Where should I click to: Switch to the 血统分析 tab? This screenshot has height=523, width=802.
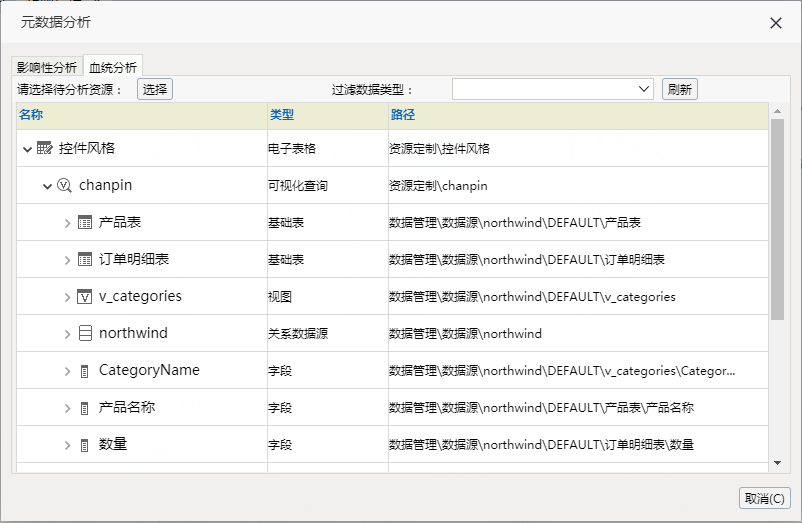pyautogui.click(x=113, y=67)
